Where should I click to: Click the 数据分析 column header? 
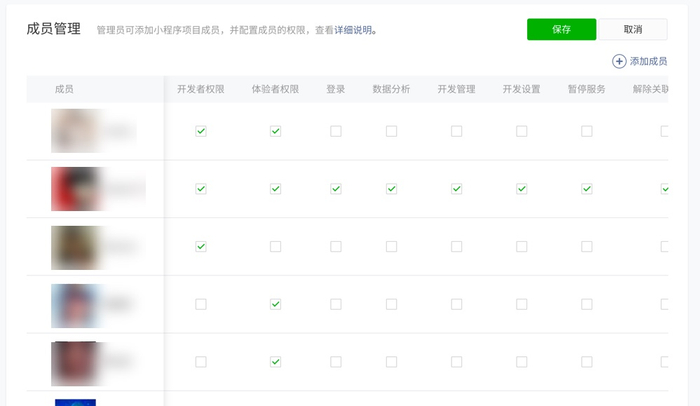click(391, 89)
